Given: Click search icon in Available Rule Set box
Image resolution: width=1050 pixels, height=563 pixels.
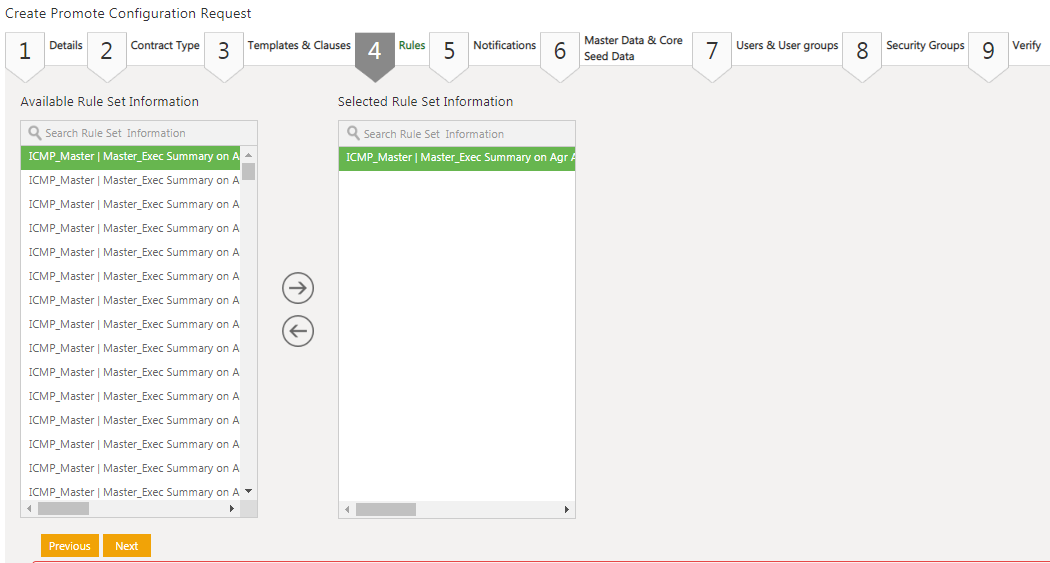Looking at the screenshot, I should click(35, 133).
